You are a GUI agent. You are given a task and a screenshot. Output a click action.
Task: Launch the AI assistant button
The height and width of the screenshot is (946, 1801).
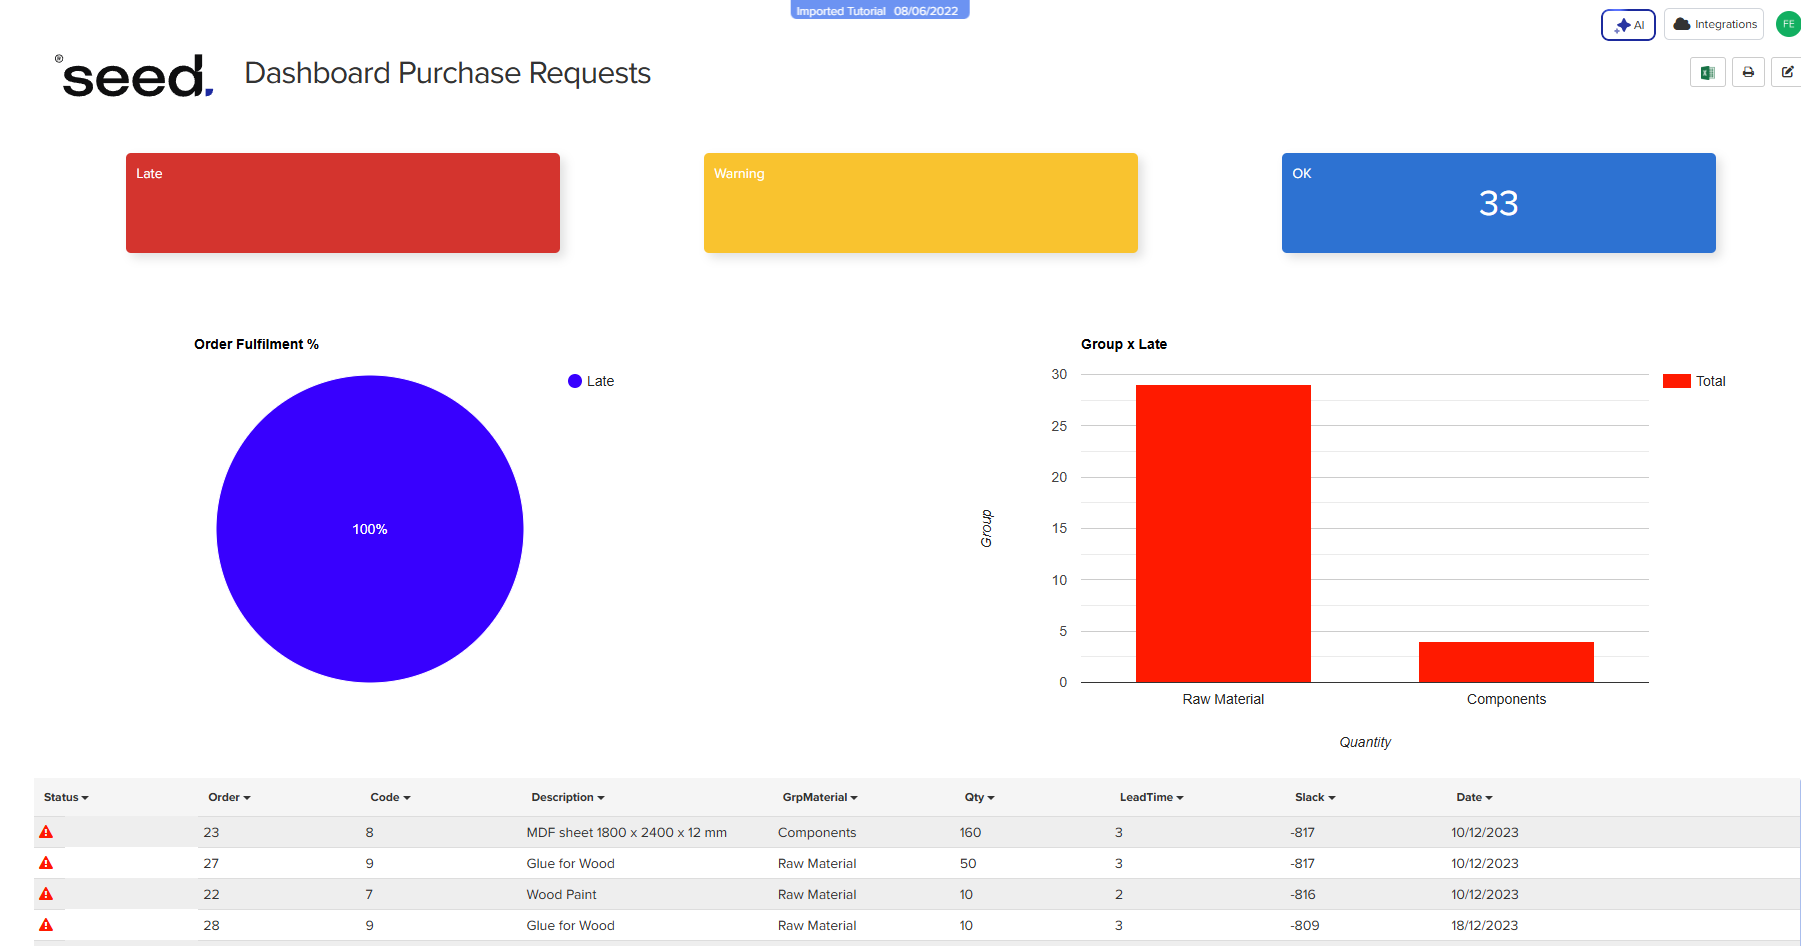pyautogui.click(x=1628, y=25)
